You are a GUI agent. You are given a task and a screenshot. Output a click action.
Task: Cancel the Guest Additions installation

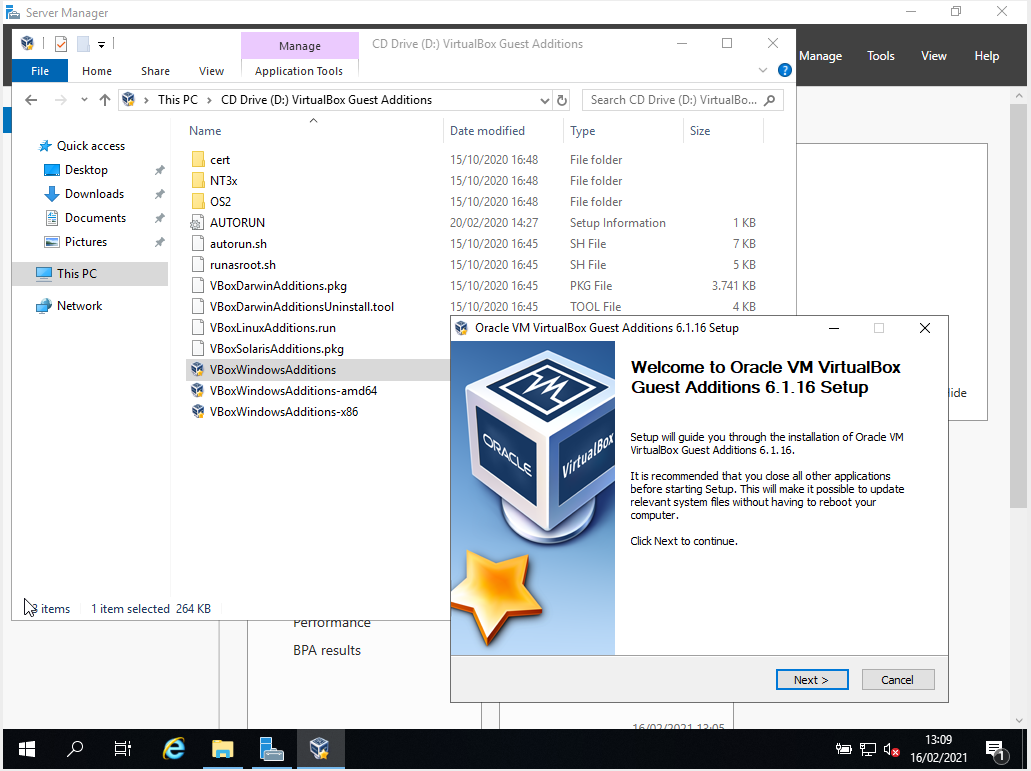coord(897,679)
